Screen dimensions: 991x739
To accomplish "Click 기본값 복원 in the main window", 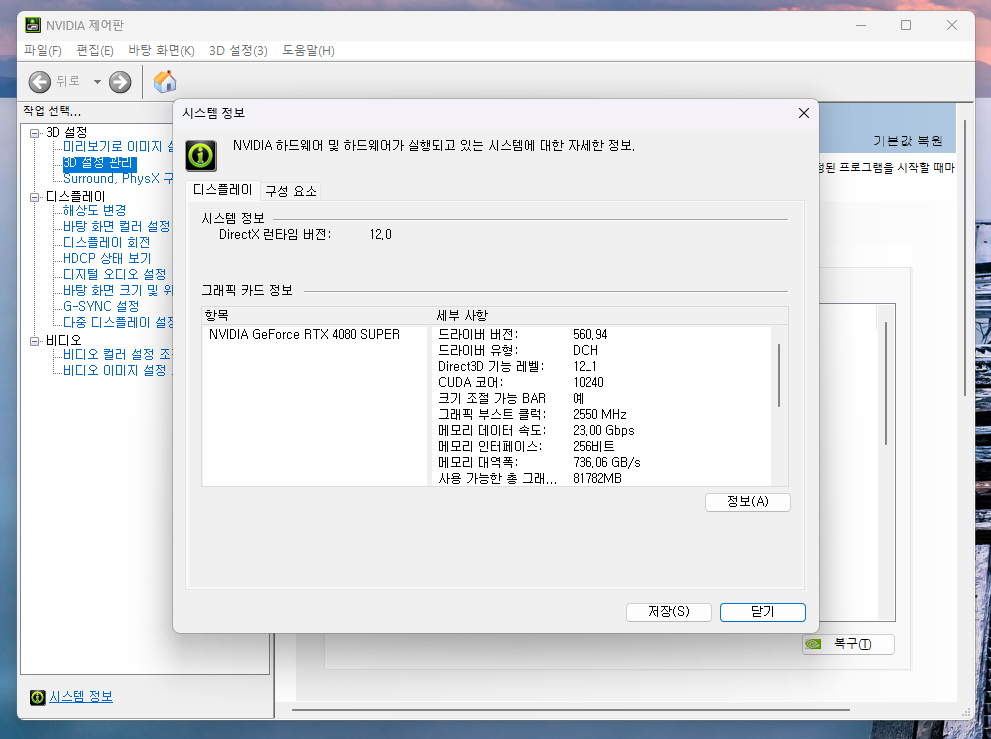I will pyautogui.click(x=908, y=141).
